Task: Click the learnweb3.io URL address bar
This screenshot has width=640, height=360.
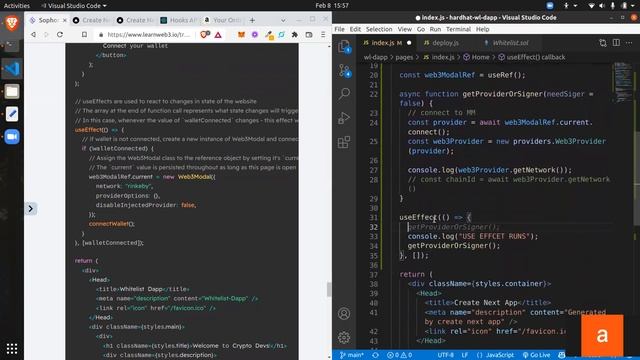Action: click(149, 35)
